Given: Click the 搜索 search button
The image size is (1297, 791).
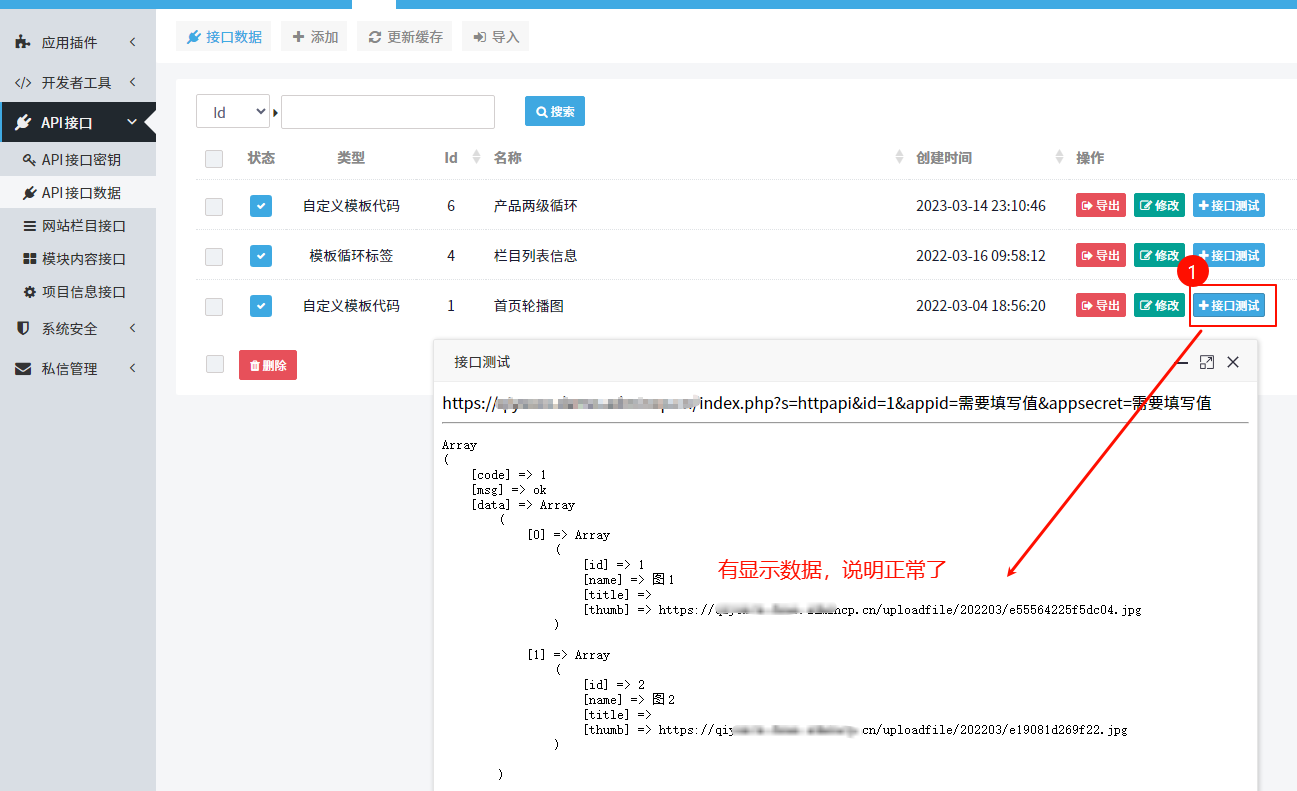Looking at the screenshot, I should click(555, 111).
